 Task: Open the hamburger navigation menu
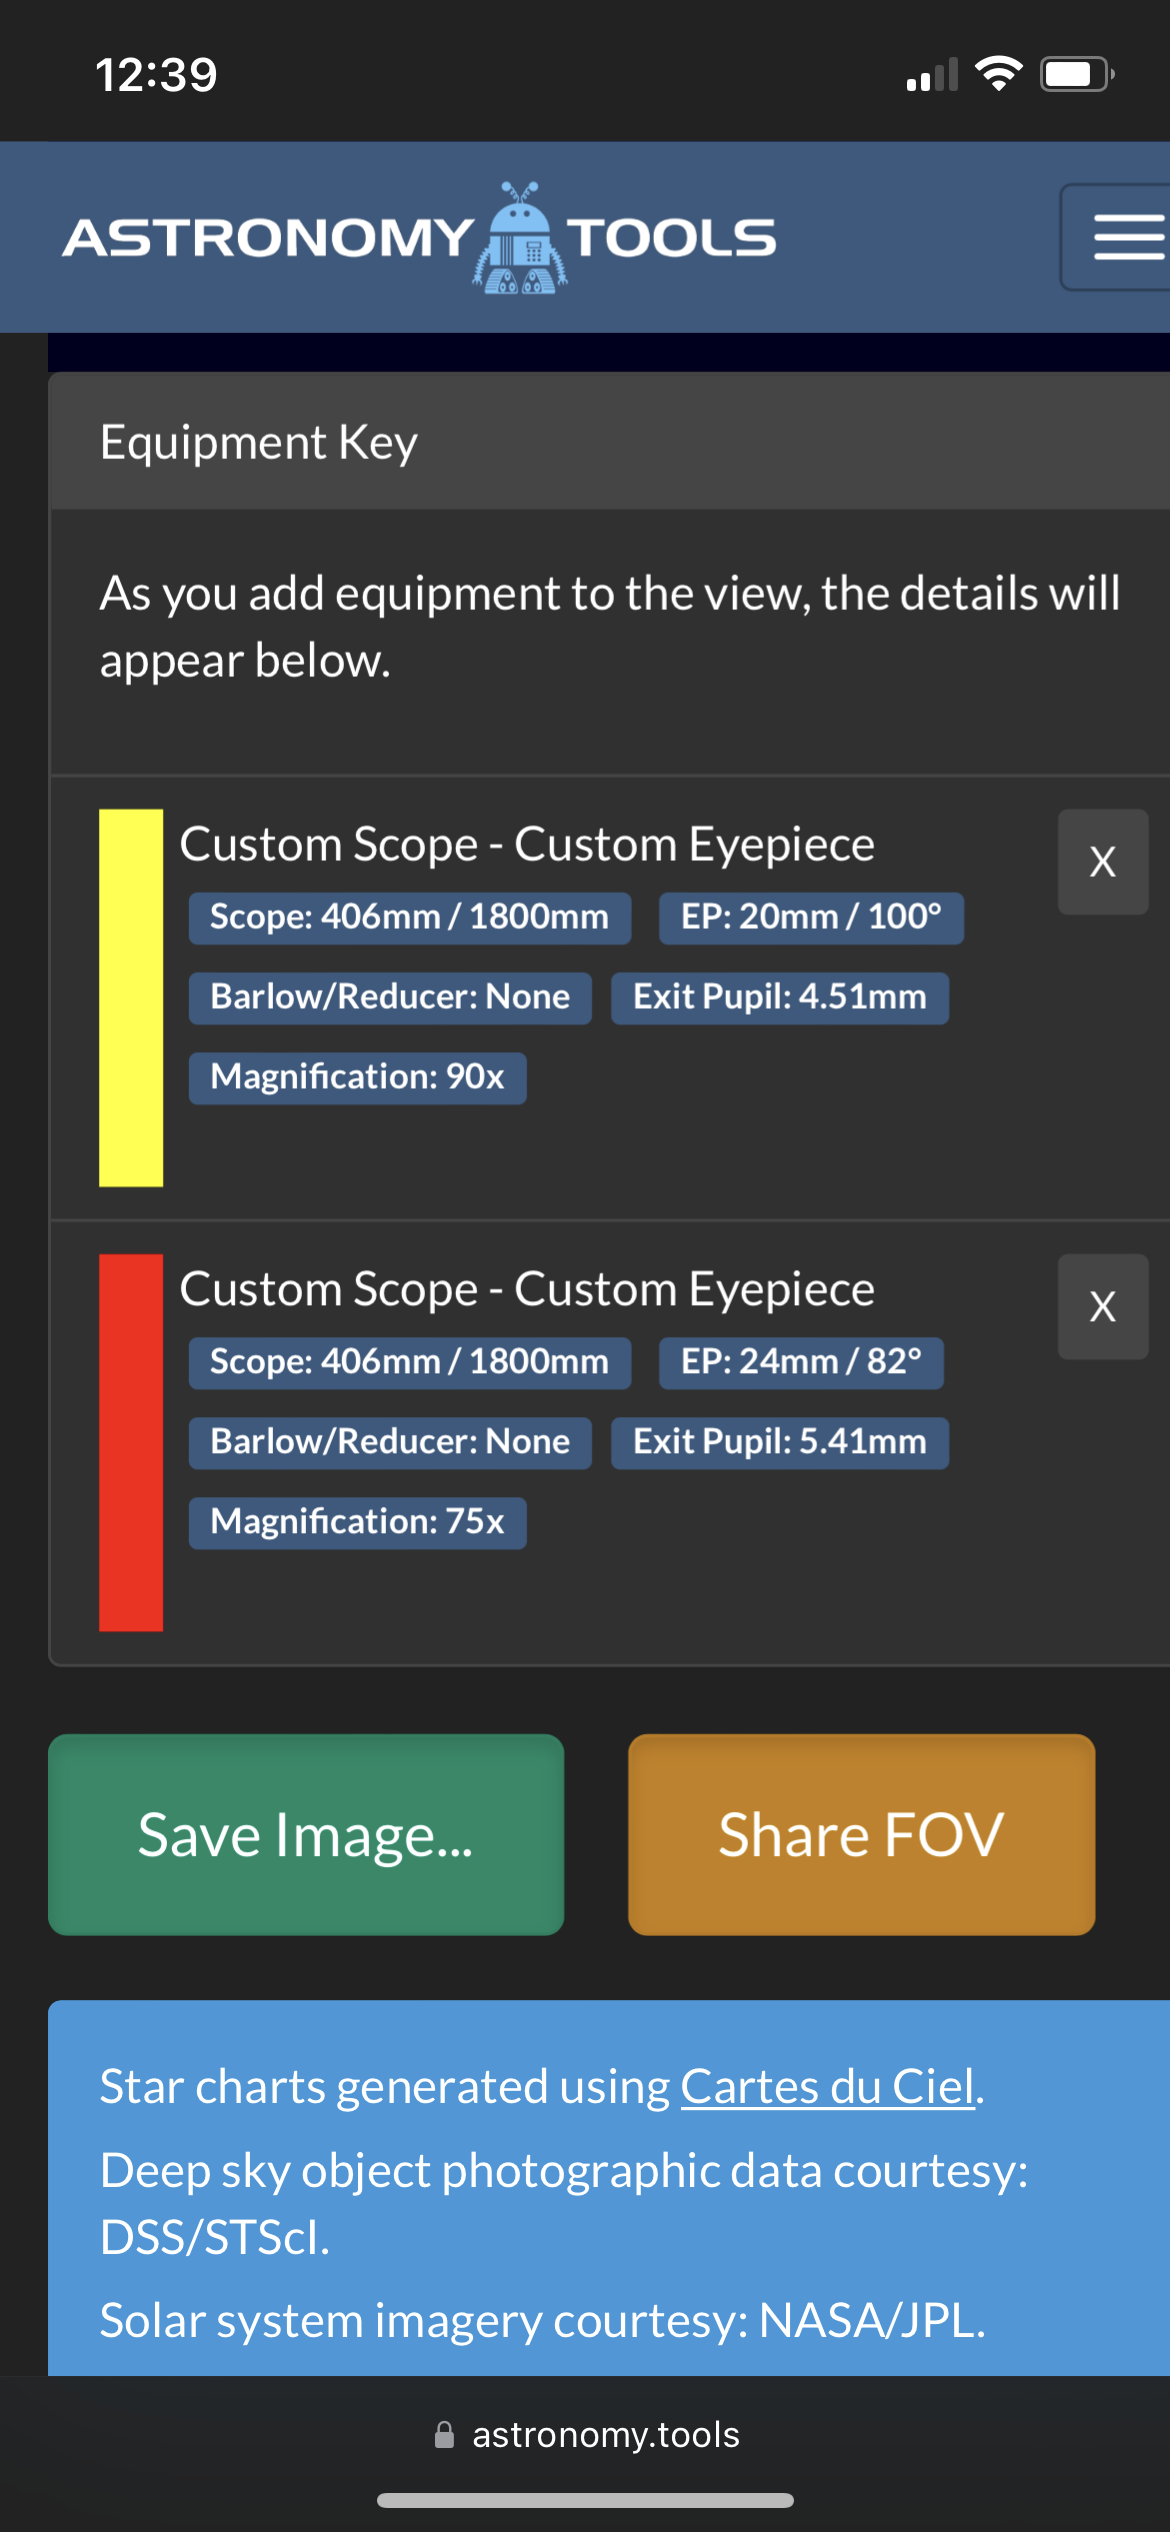click(1127, 238)
